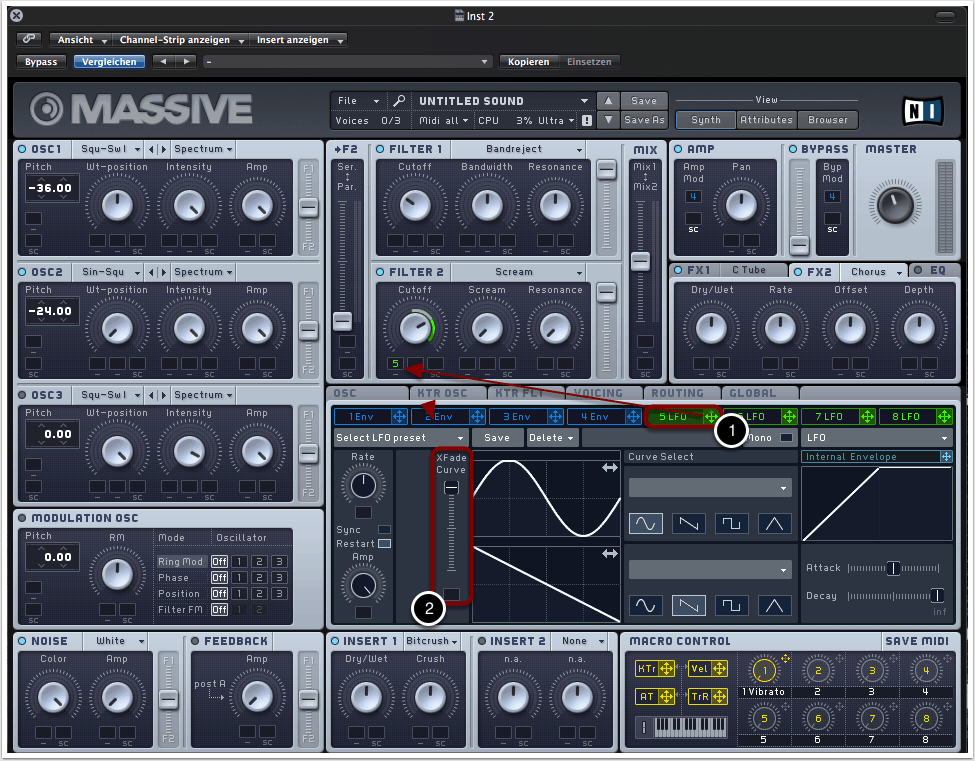The height and width of the screenshot is (761, 975).
Task: Click the Save As button
Action: coord(644,120)
